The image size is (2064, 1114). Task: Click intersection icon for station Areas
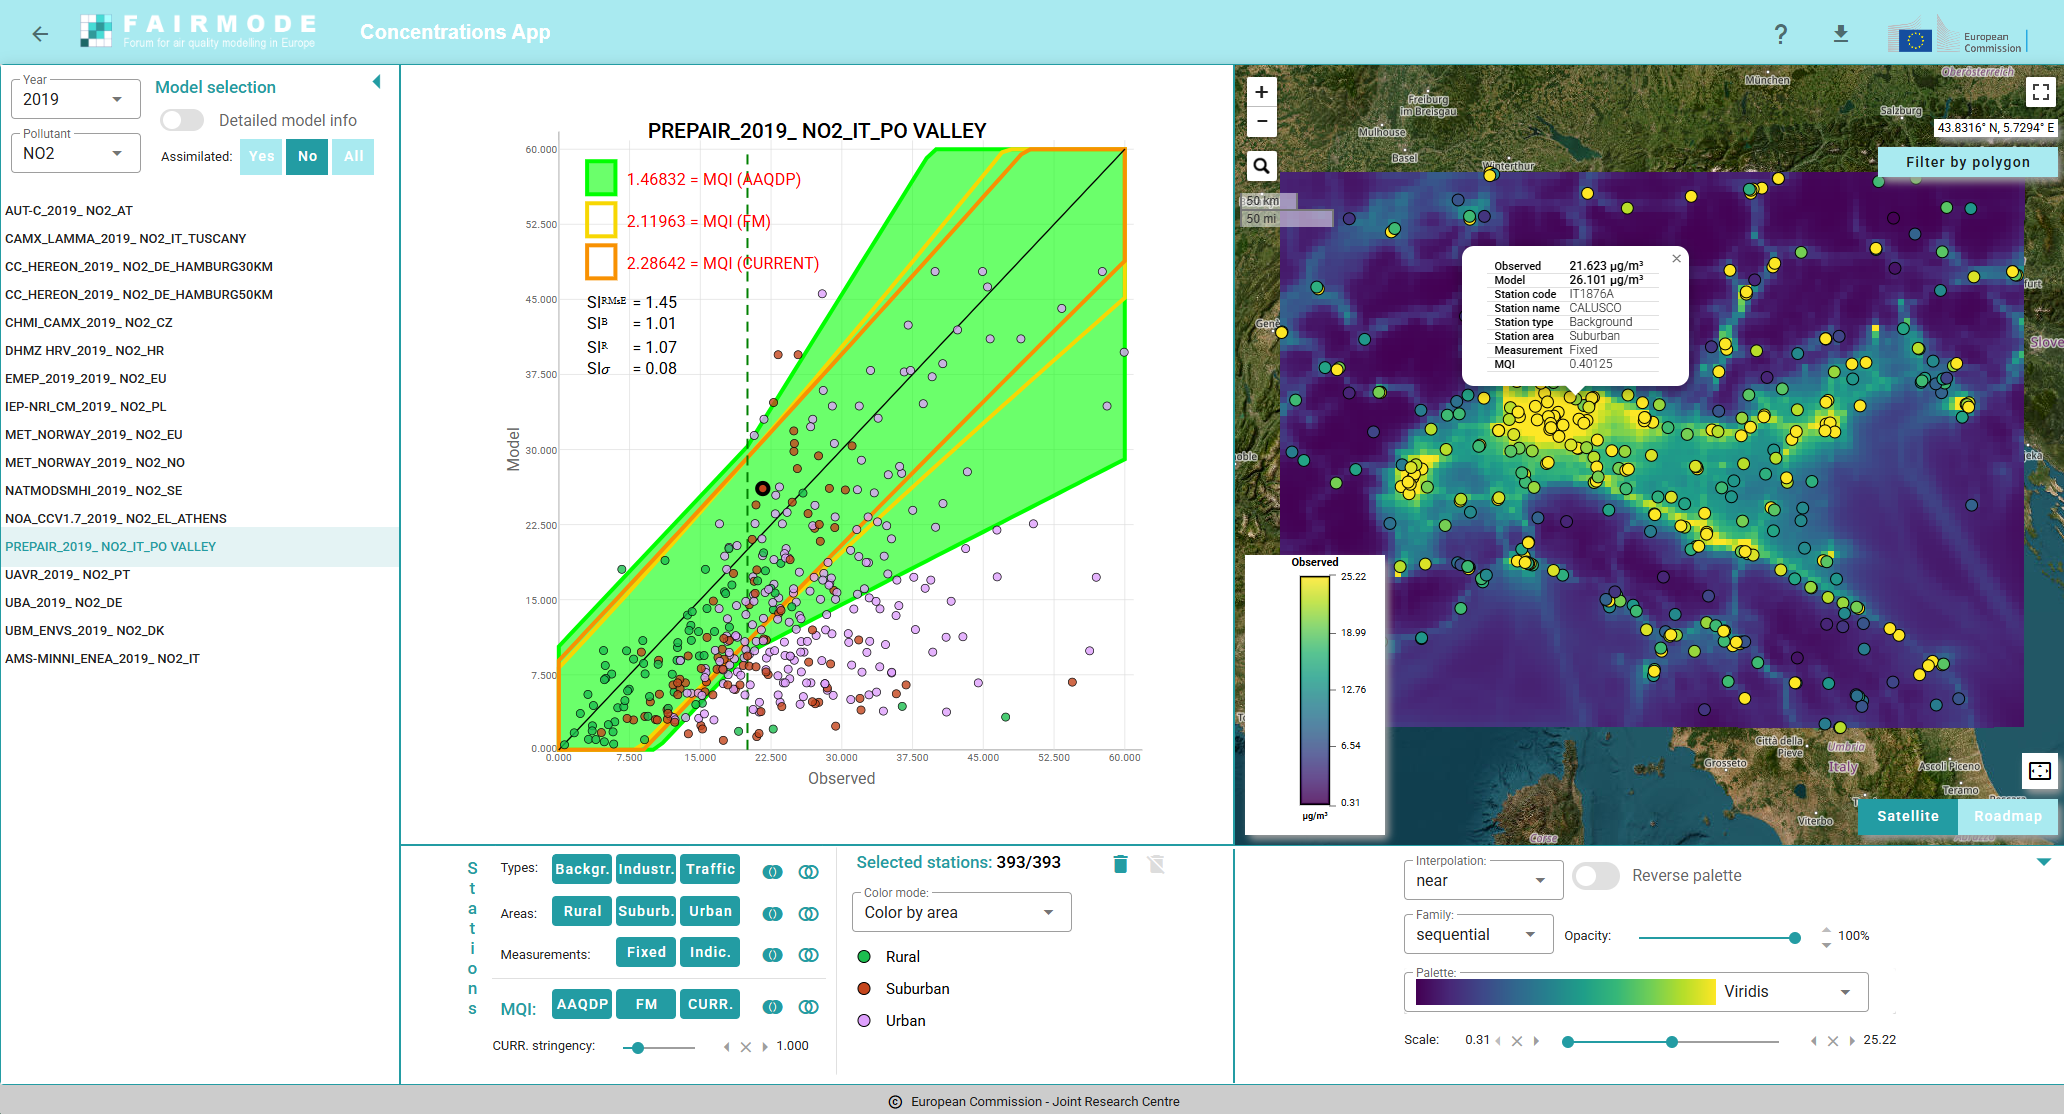point(773,914)
